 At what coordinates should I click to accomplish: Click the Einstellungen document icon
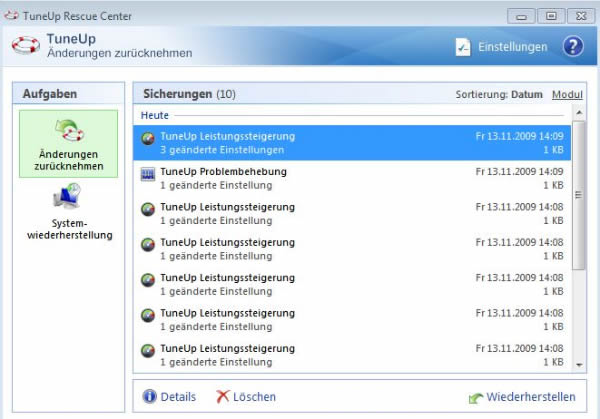[463, 47]
